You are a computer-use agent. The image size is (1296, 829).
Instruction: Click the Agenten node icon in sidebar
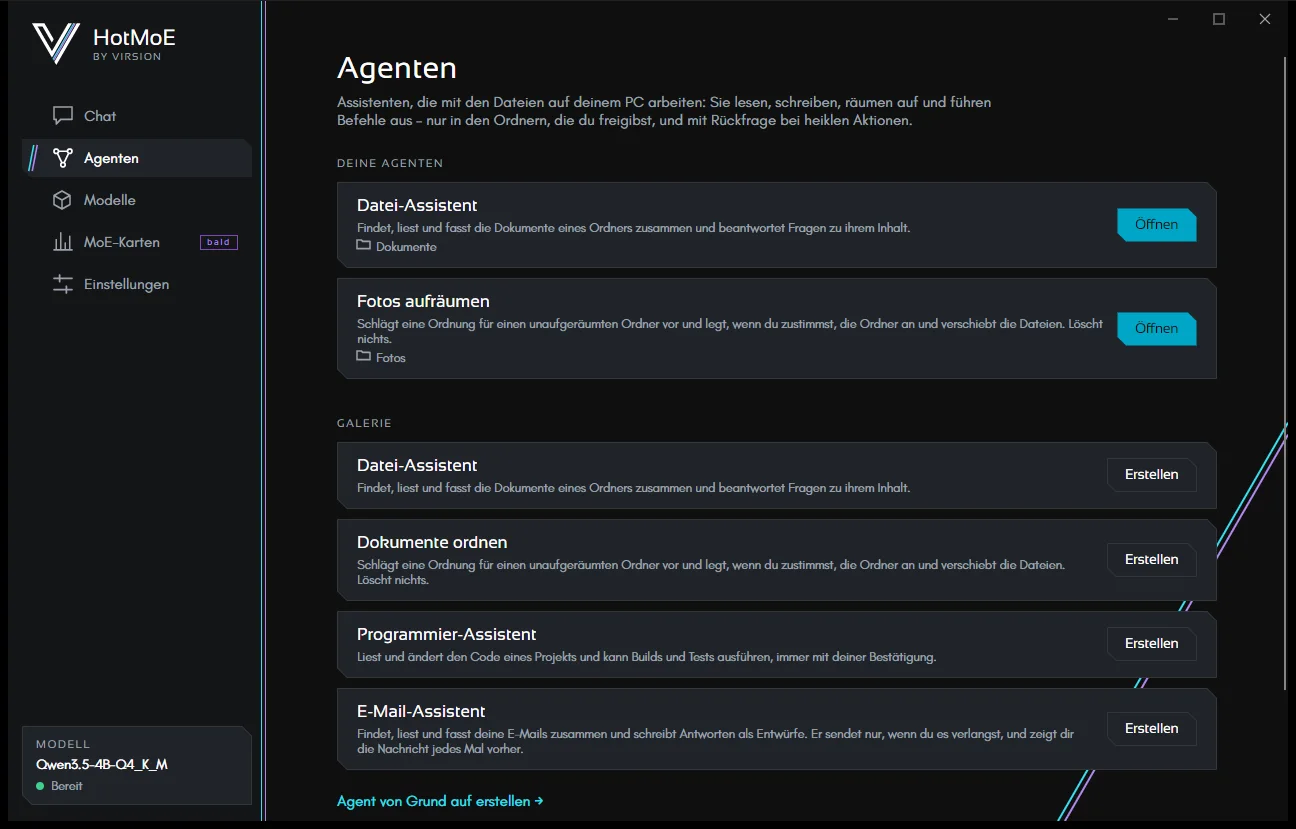click(x=63, y=158)
